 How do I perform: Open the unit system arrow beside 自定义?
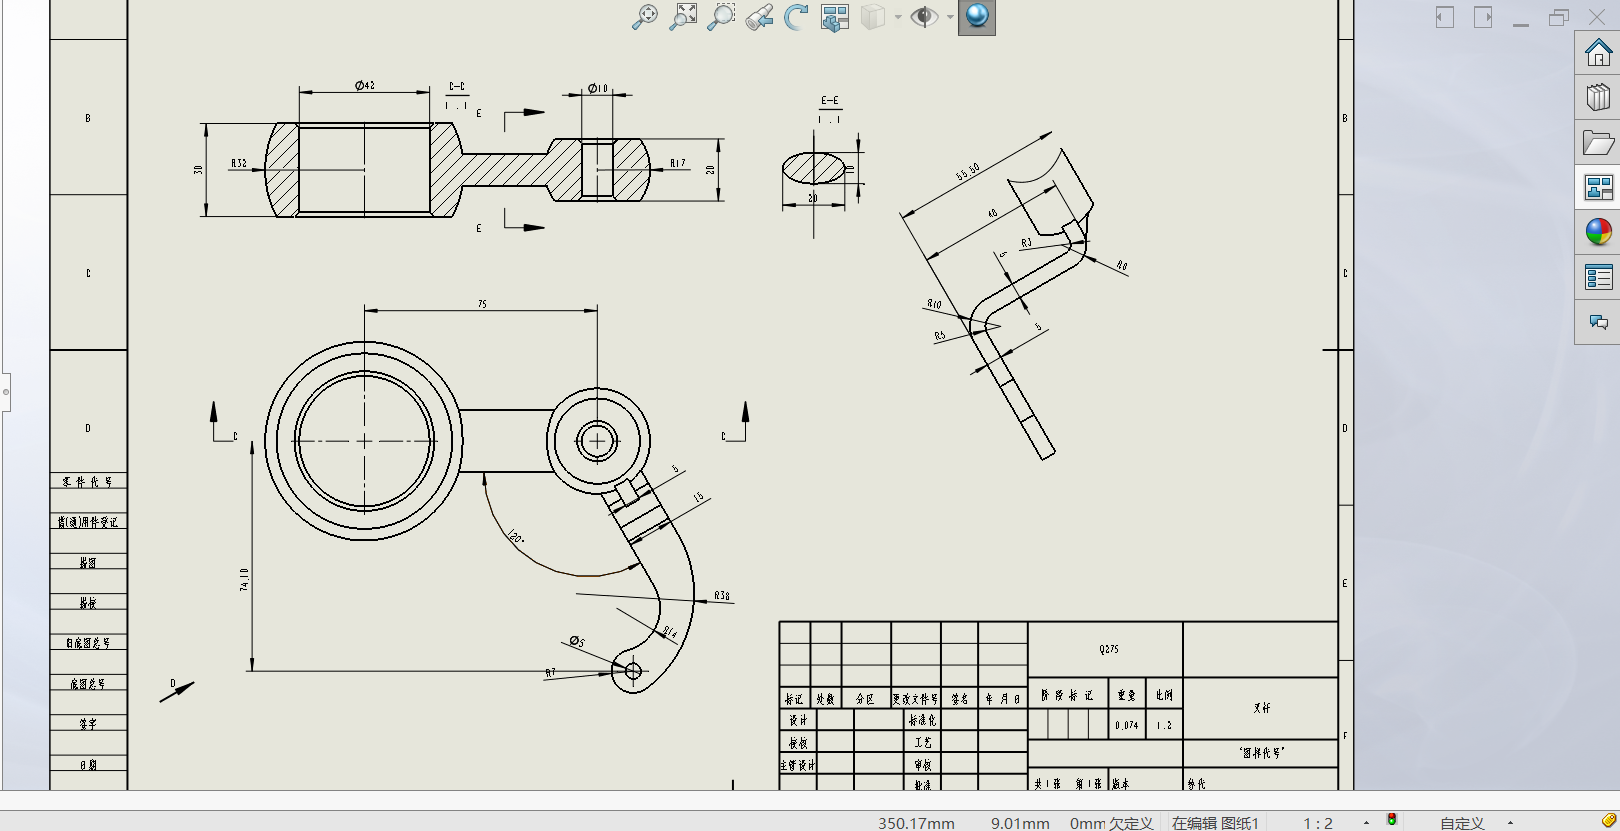tap(1510, 822)
